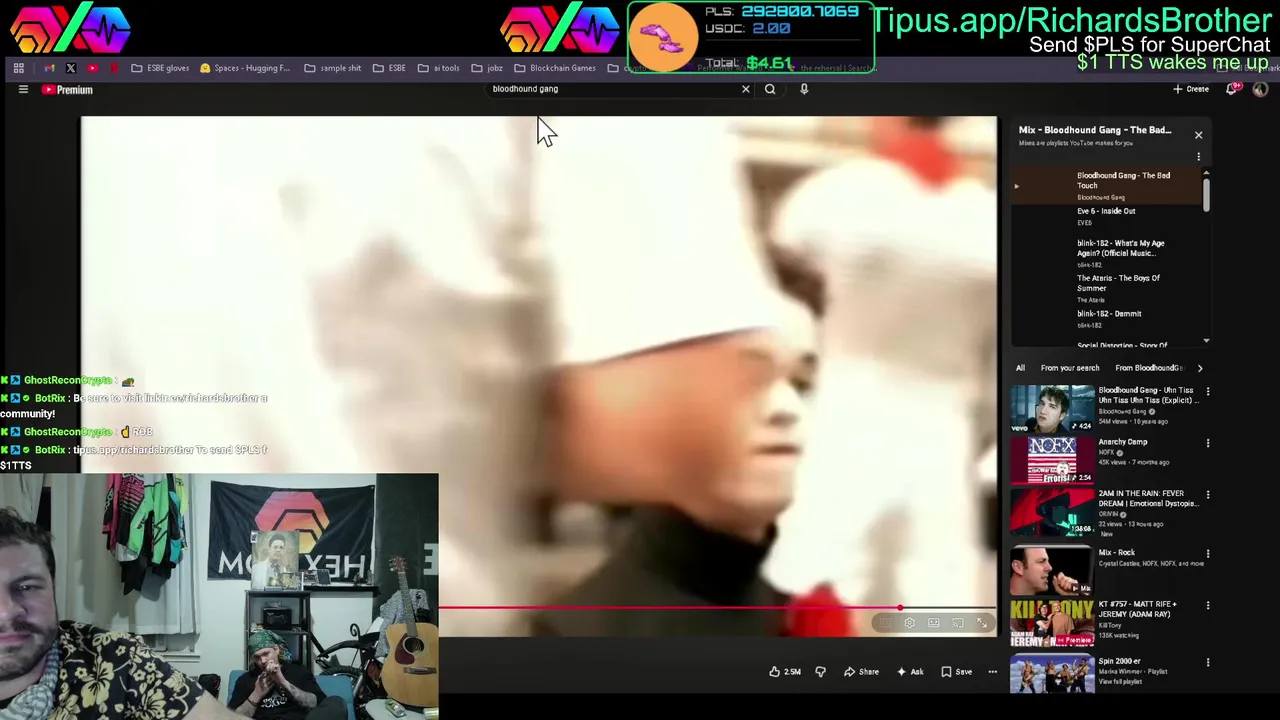1280x720 pixels.
Task: Open the KT #757 Matt Rife Kill Tony video
Action: point(1052,623)
